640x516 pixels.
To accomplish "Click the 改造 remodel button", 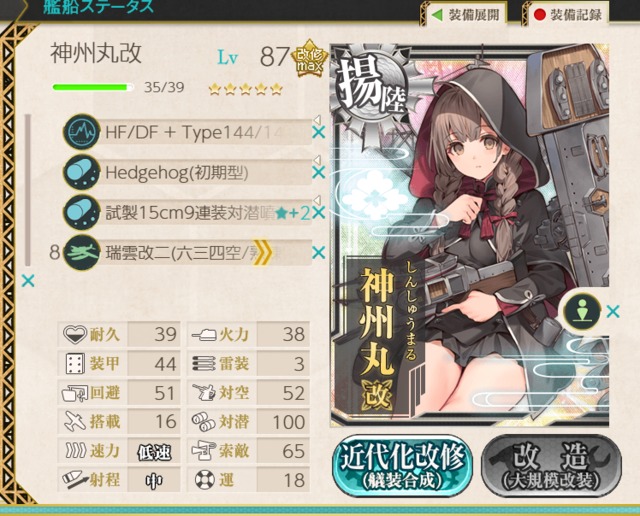I will pos(551,465).
